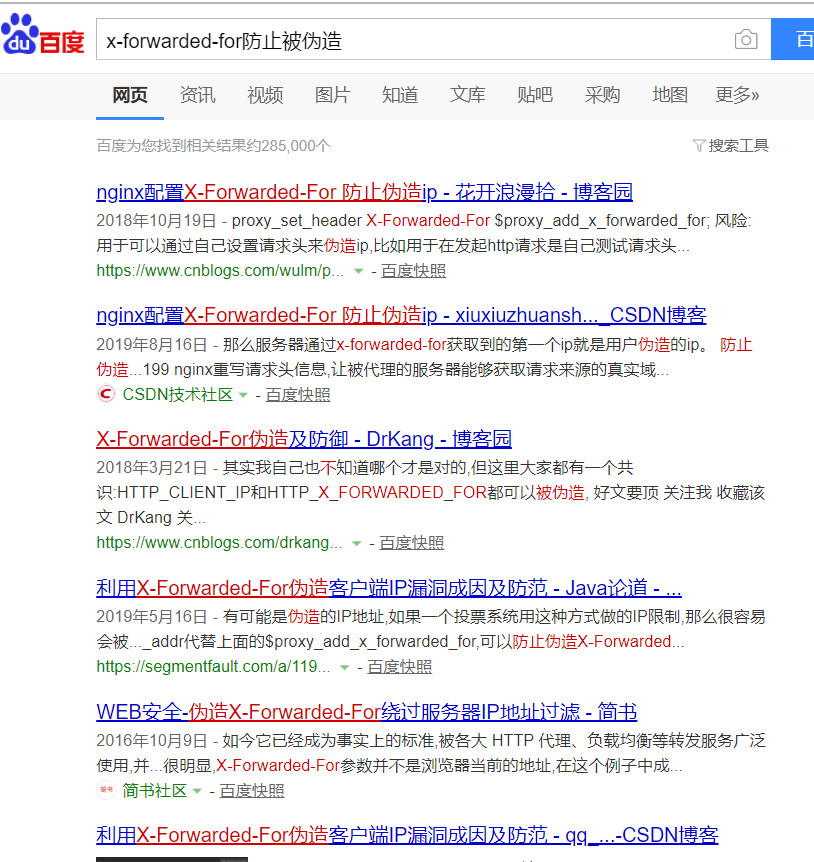Expand dropdown arrow beside segmentfault.com URL
814x862 pixels.
click(345, 667)
